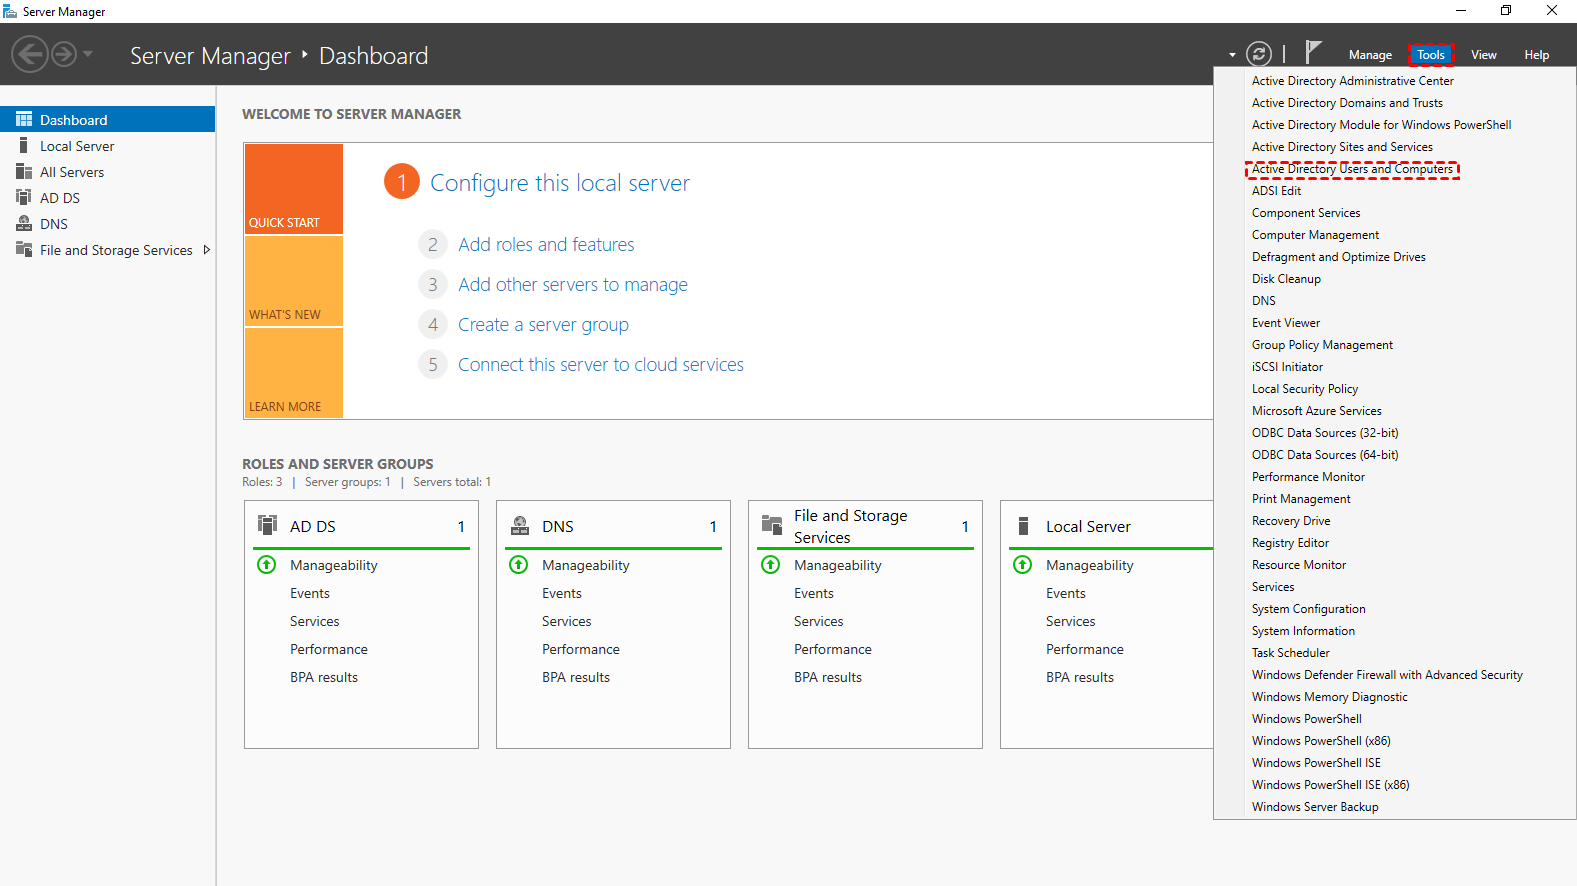Select the WHAT'S NEW tile

point(294,282)
